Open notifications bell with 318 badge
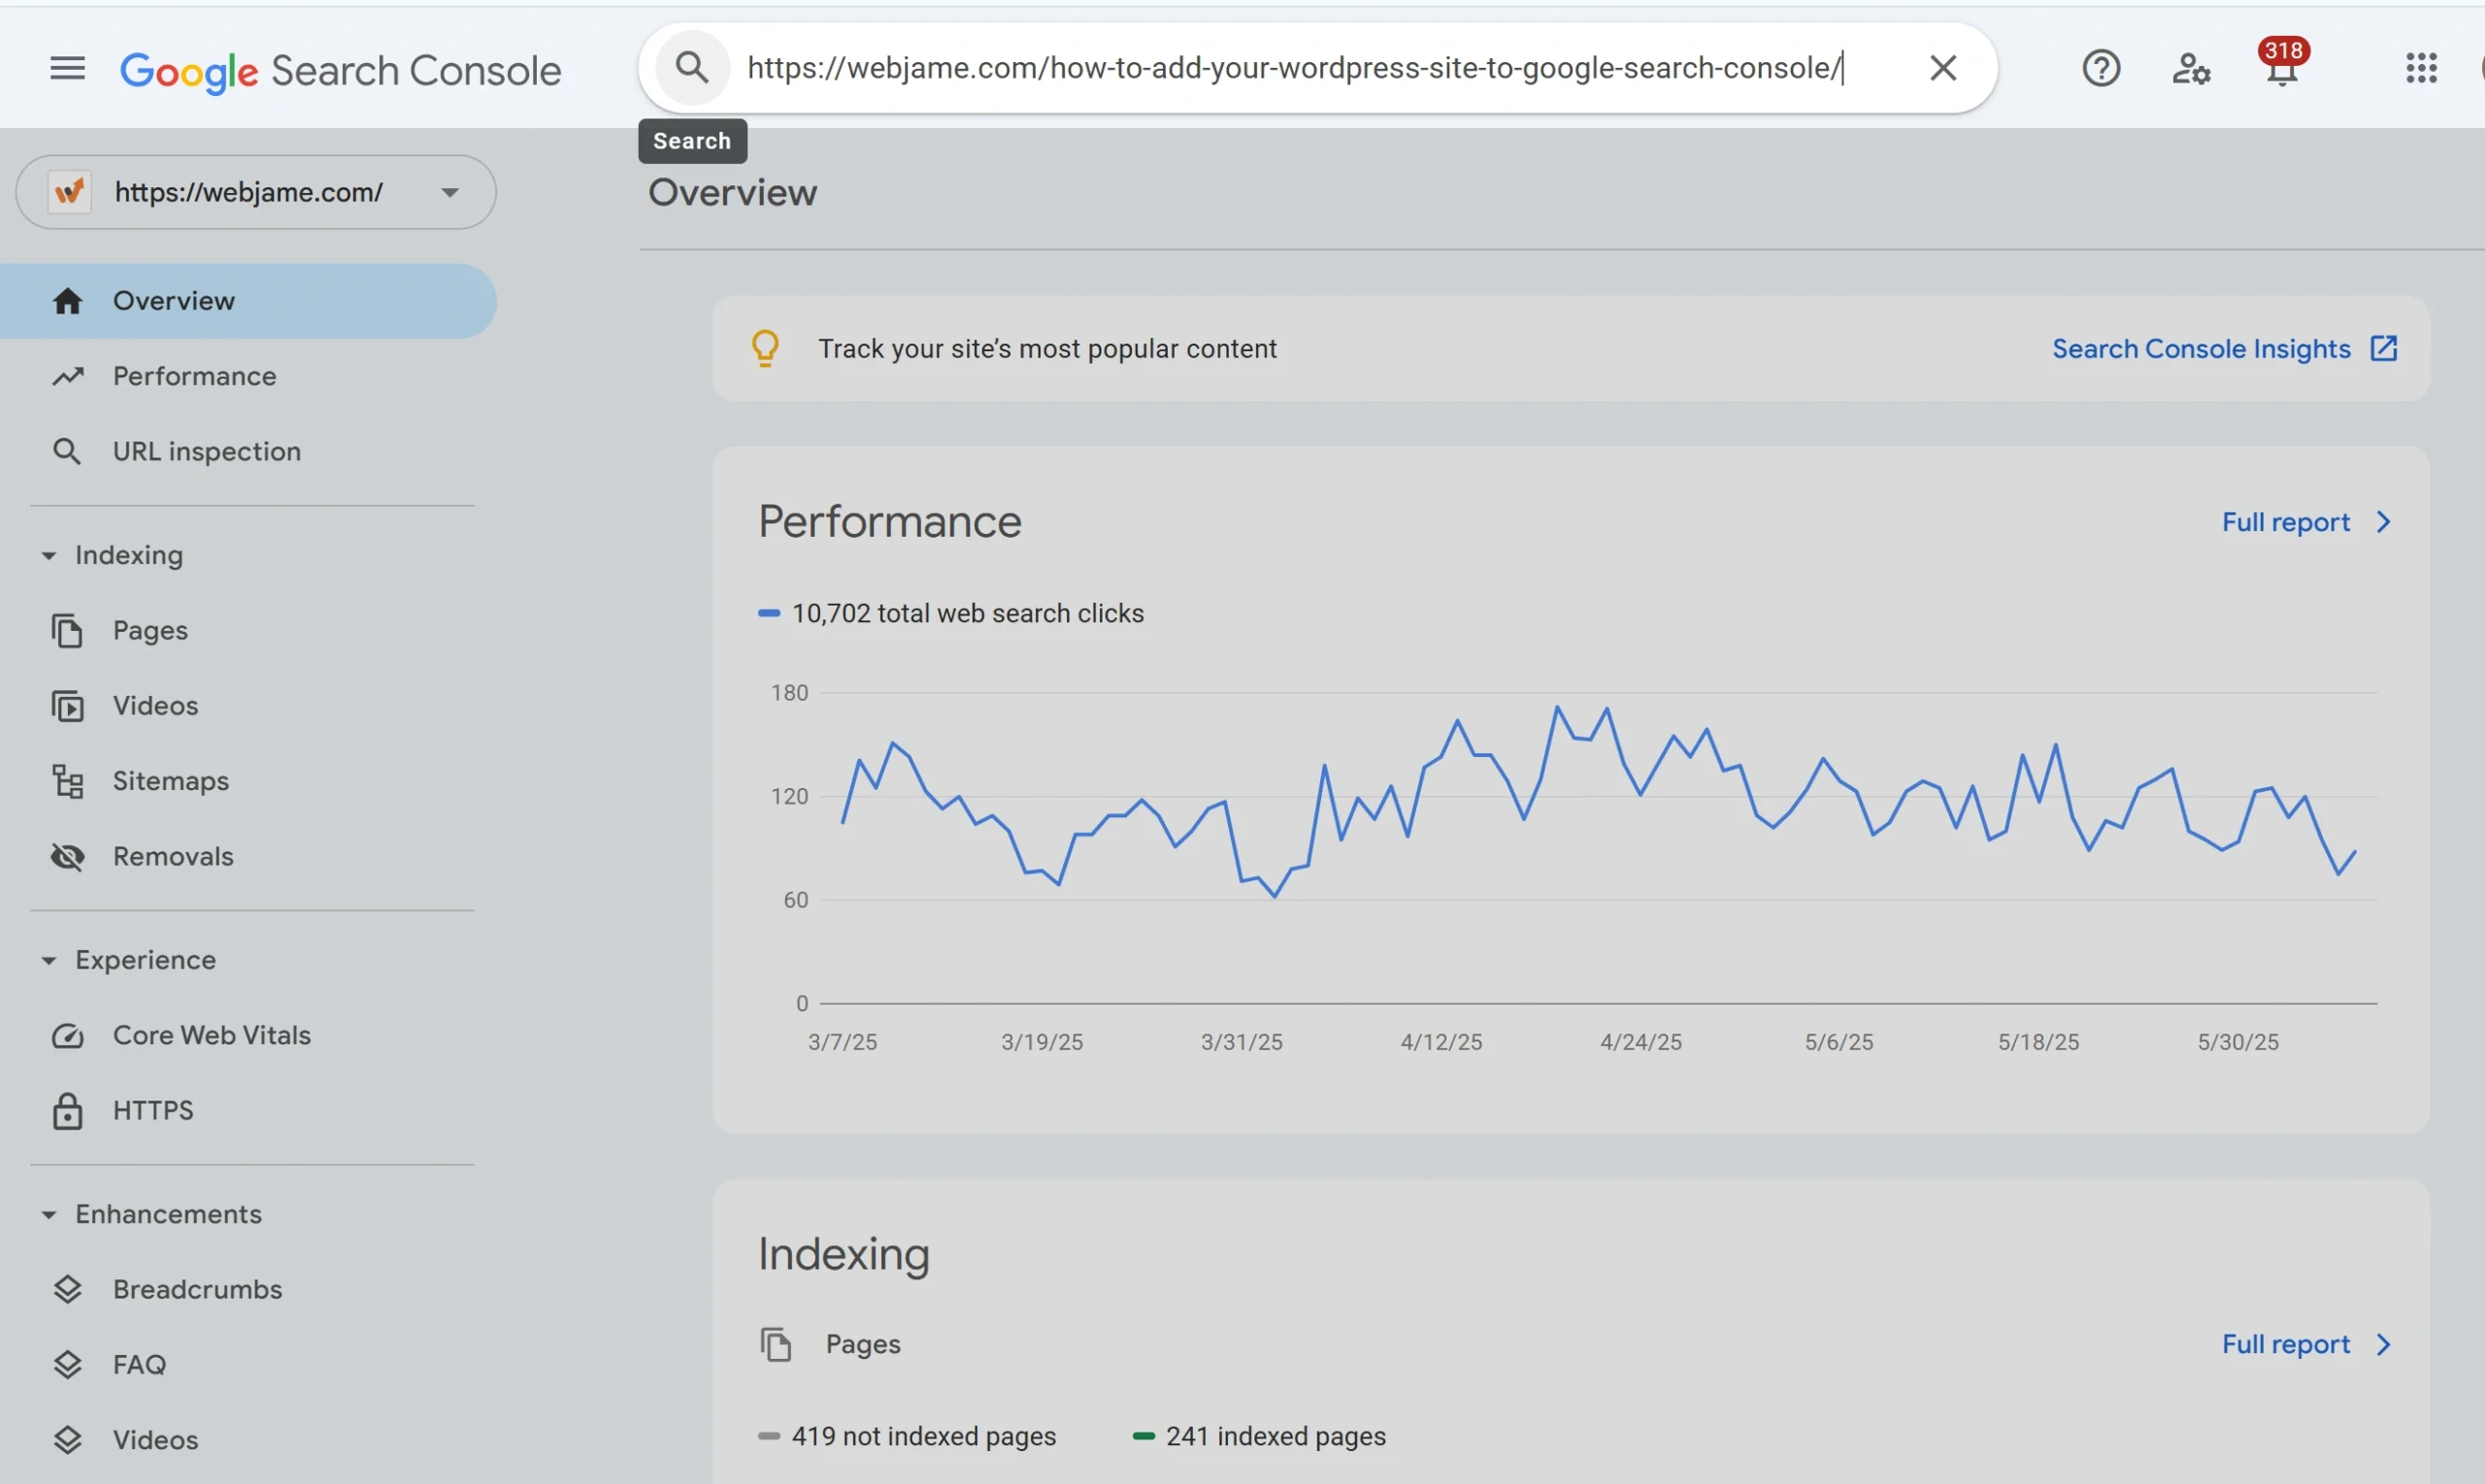 point(2282,64)
